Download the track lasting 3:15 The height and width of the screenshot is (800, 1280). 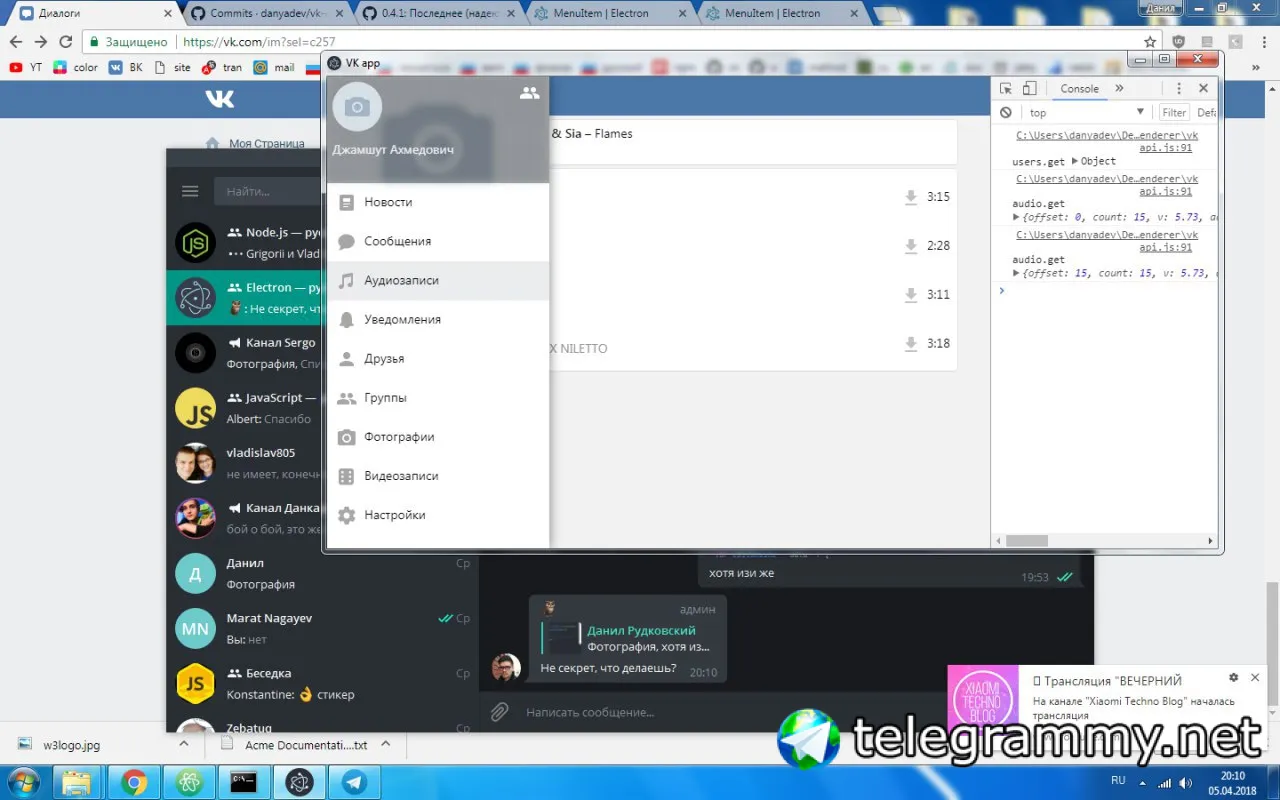pyautogui.click(x=911, y=197)
